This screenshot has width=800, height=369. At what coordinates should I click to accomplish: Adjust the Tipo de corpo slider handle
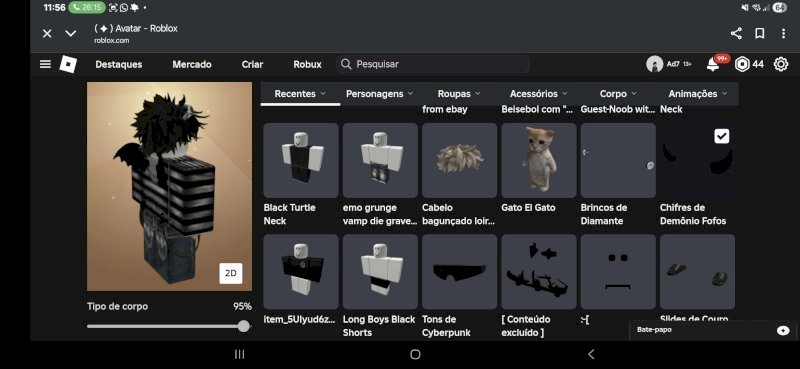click(244, 326)
